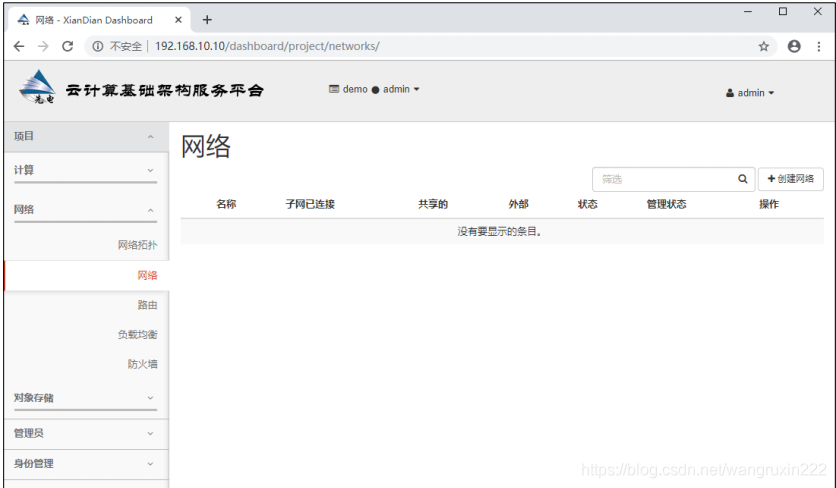Minimize the browser window
Screen dimensions: 836x488
748,11
